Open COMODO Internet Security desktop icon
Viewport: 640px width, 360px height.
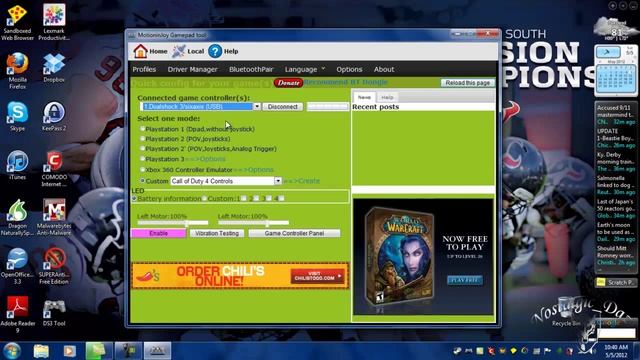tap(54, 168)
